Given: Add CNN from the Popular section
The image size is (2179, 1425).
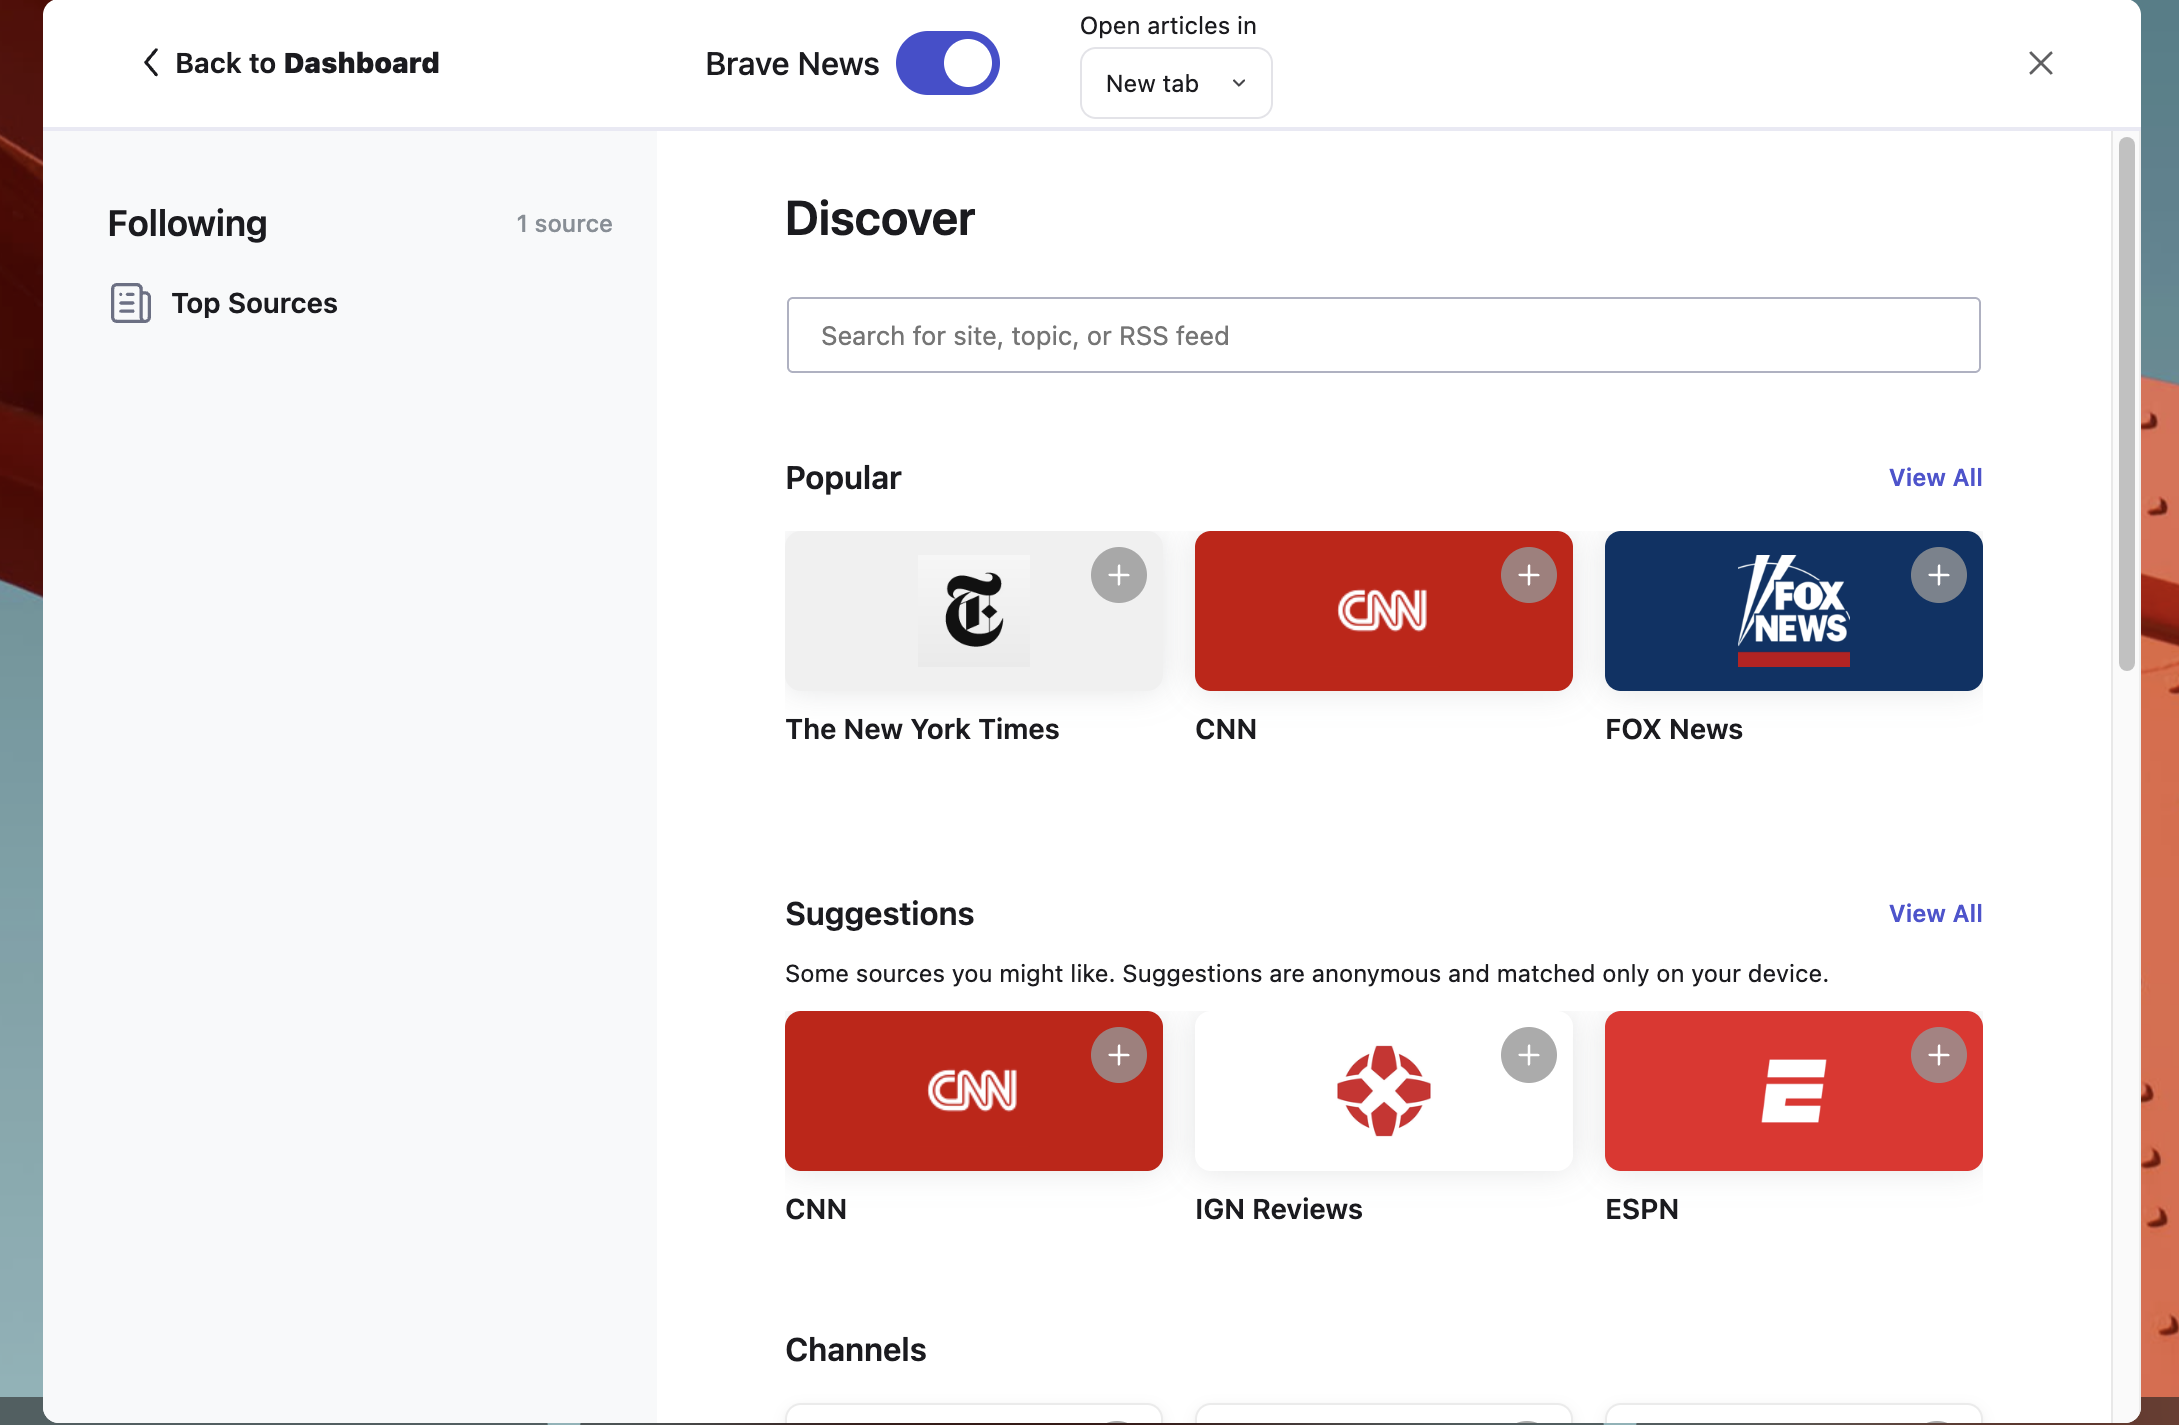Looking at the screenshot, I should pyautogui.click(x=1528, y=575).
